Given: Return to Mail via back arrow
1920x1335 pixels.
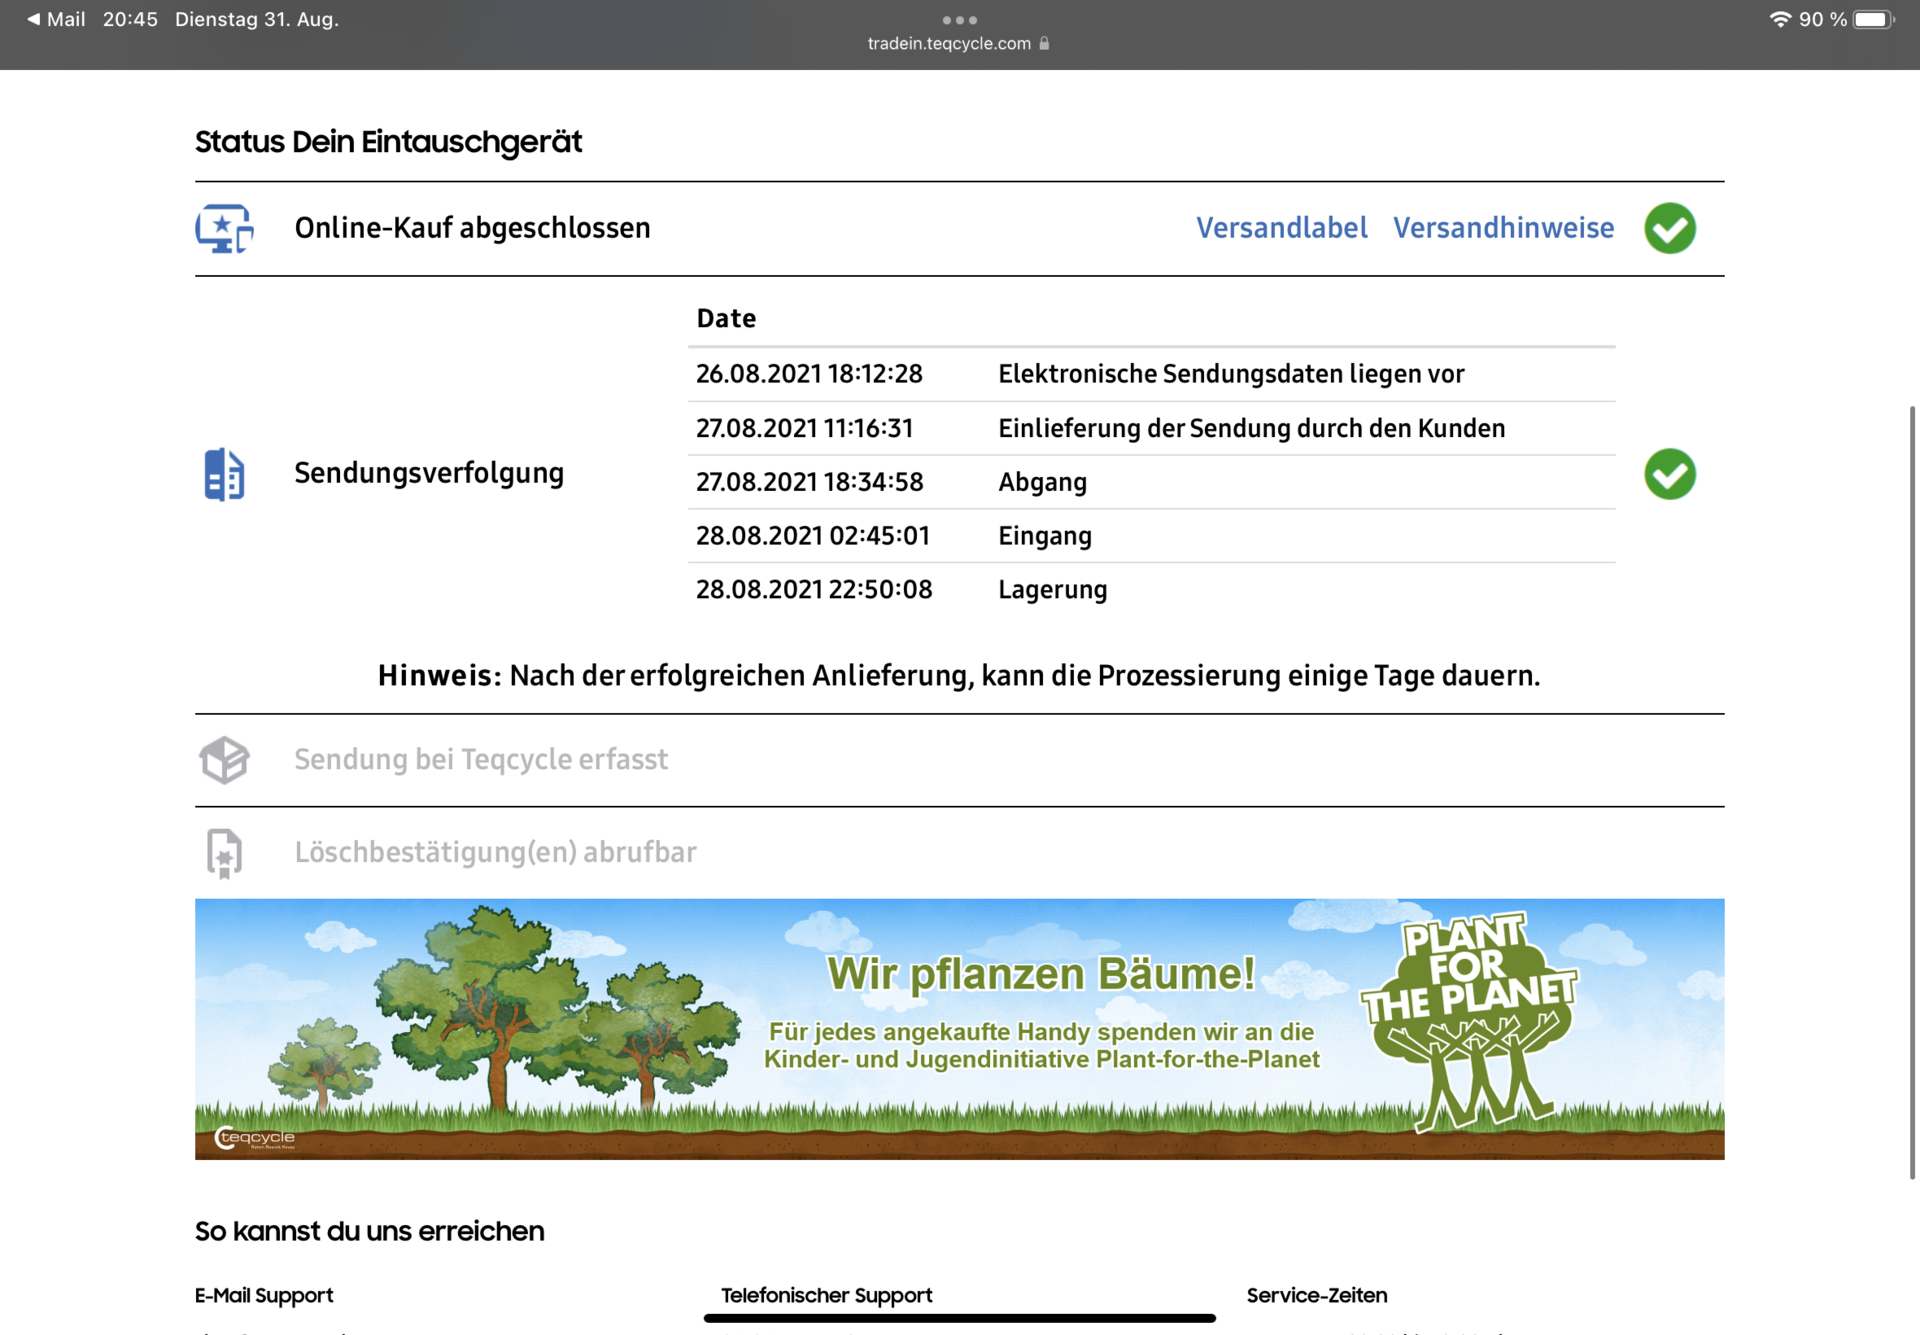Looking at the screenshot, I should coord(56,19).
